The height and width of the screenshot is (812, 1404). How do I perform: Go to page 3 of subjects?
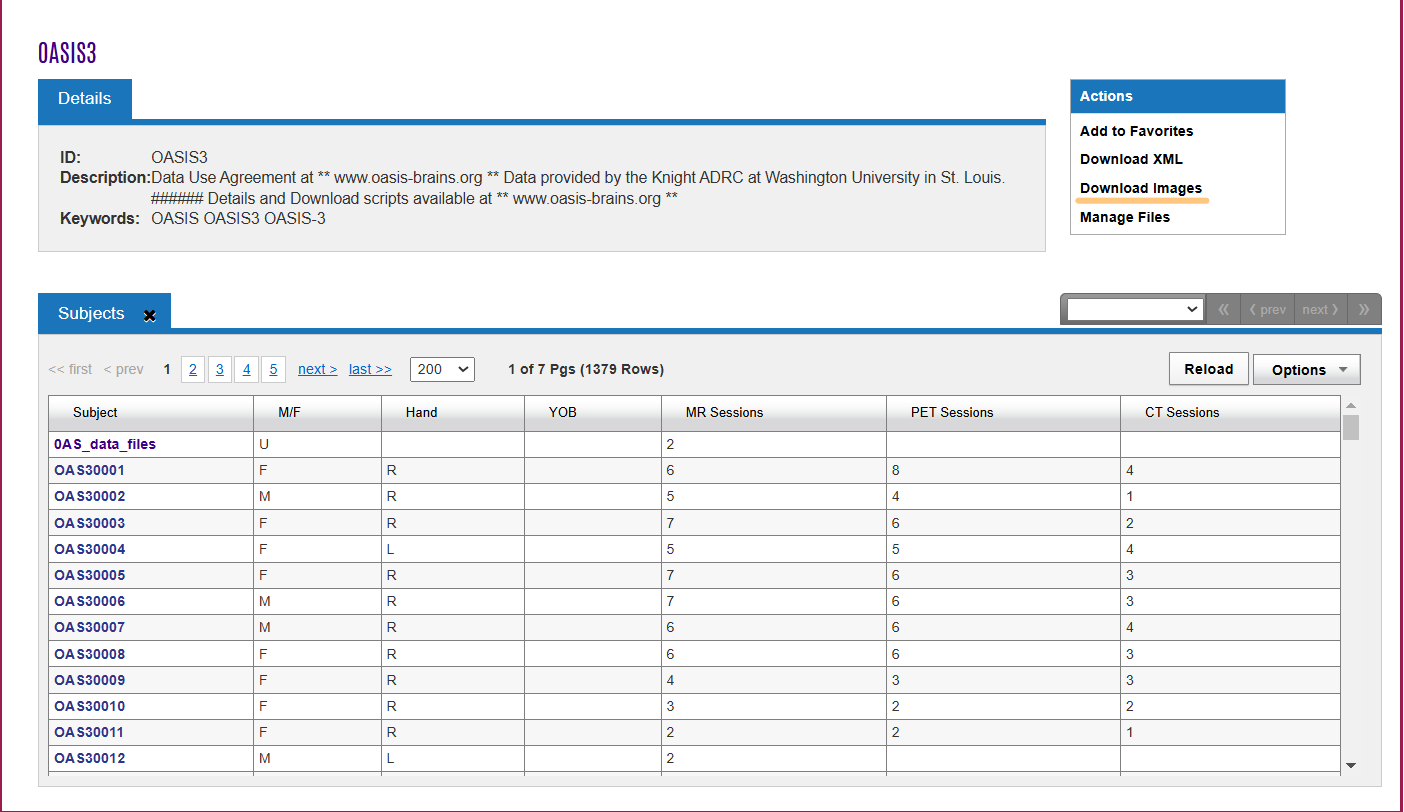click(220, 369)
